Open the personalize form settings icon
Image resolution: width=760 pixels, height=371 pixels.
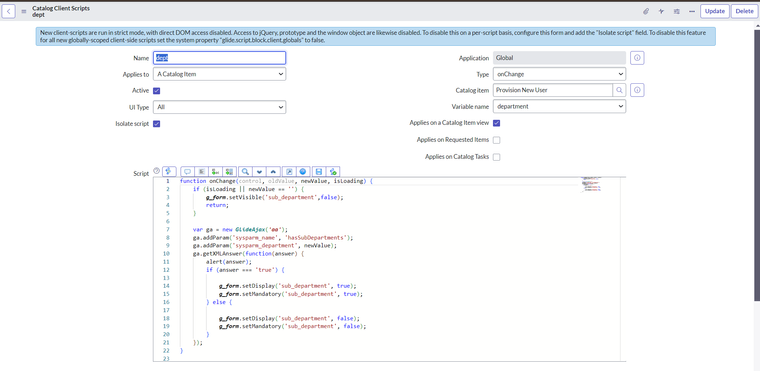(677, 11)
